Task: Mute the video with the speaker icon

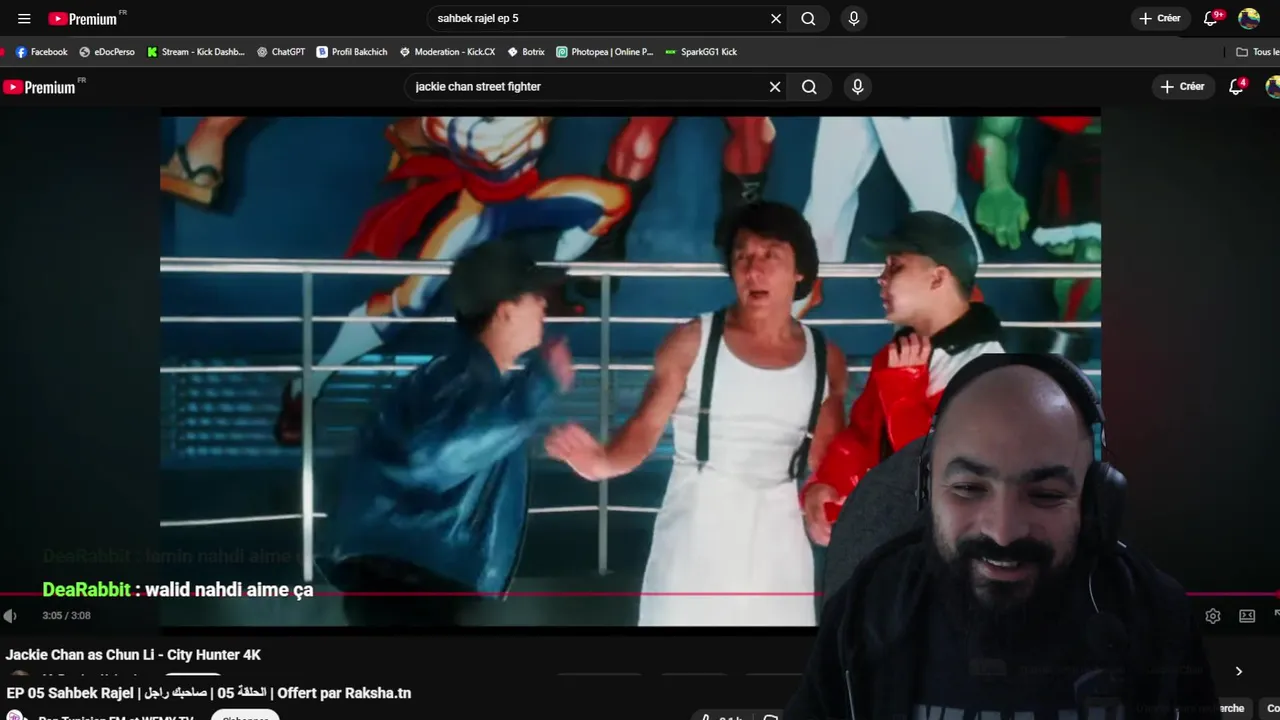Action: click(10, 616)
